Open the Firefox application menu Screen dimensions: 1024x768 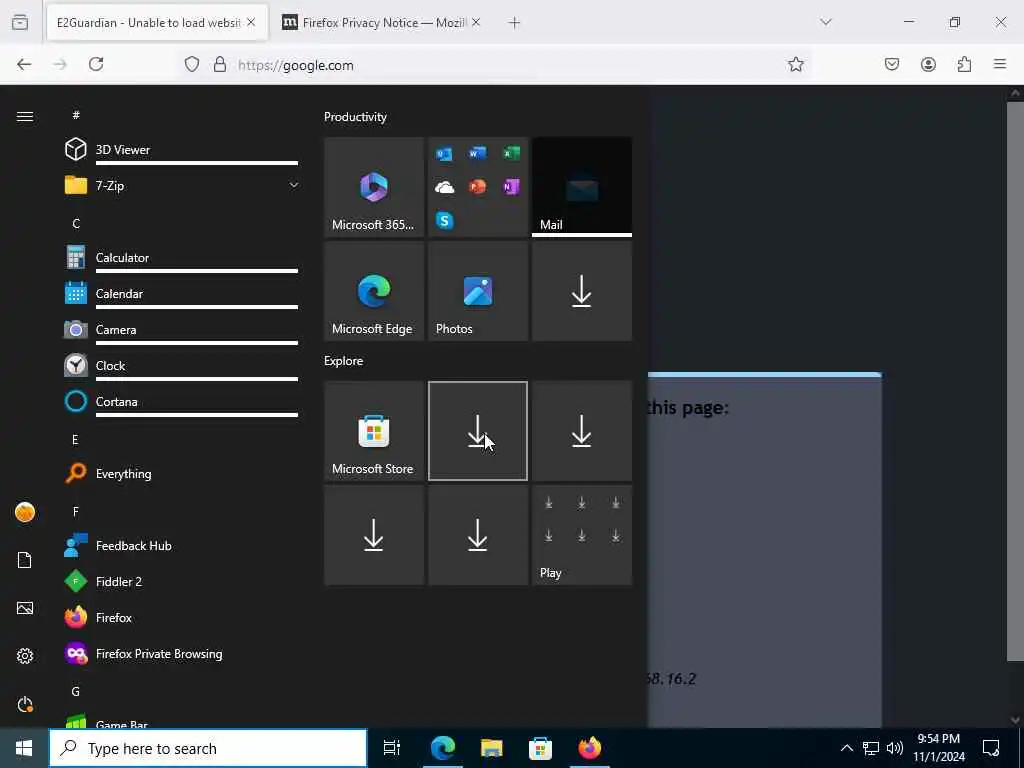coord(1000,64)
